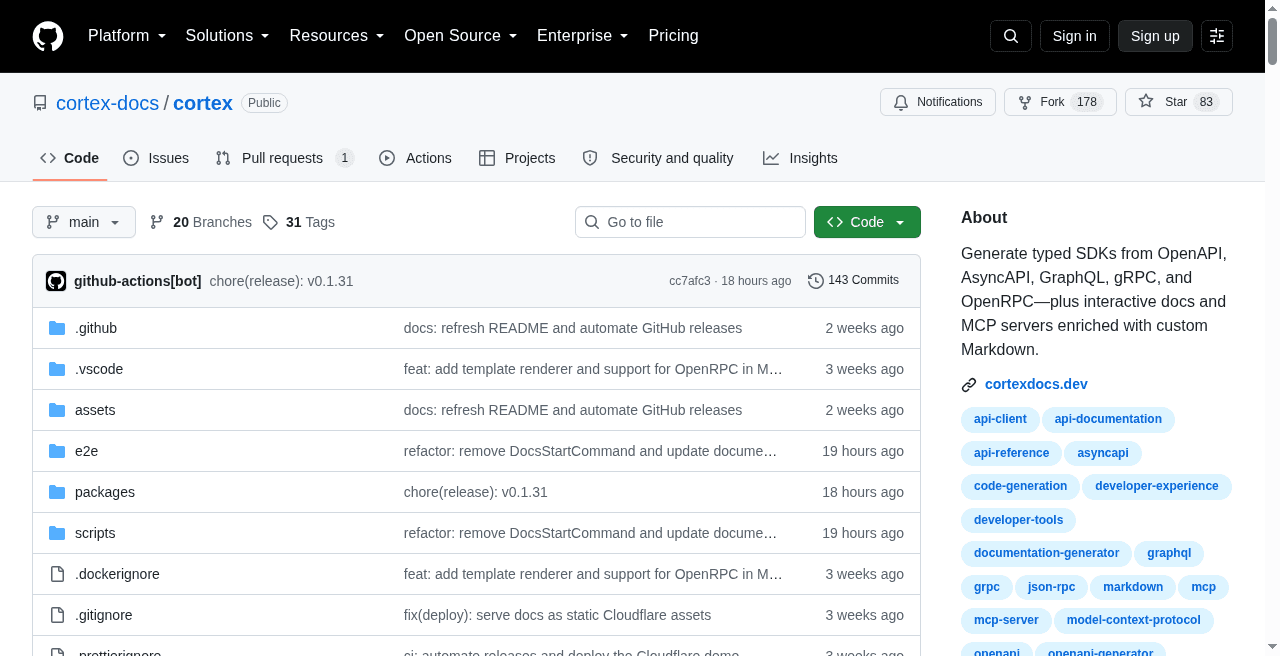Click the Sign in button
This screenshot has width=1280, height=656.
[x=1075, y=36]
